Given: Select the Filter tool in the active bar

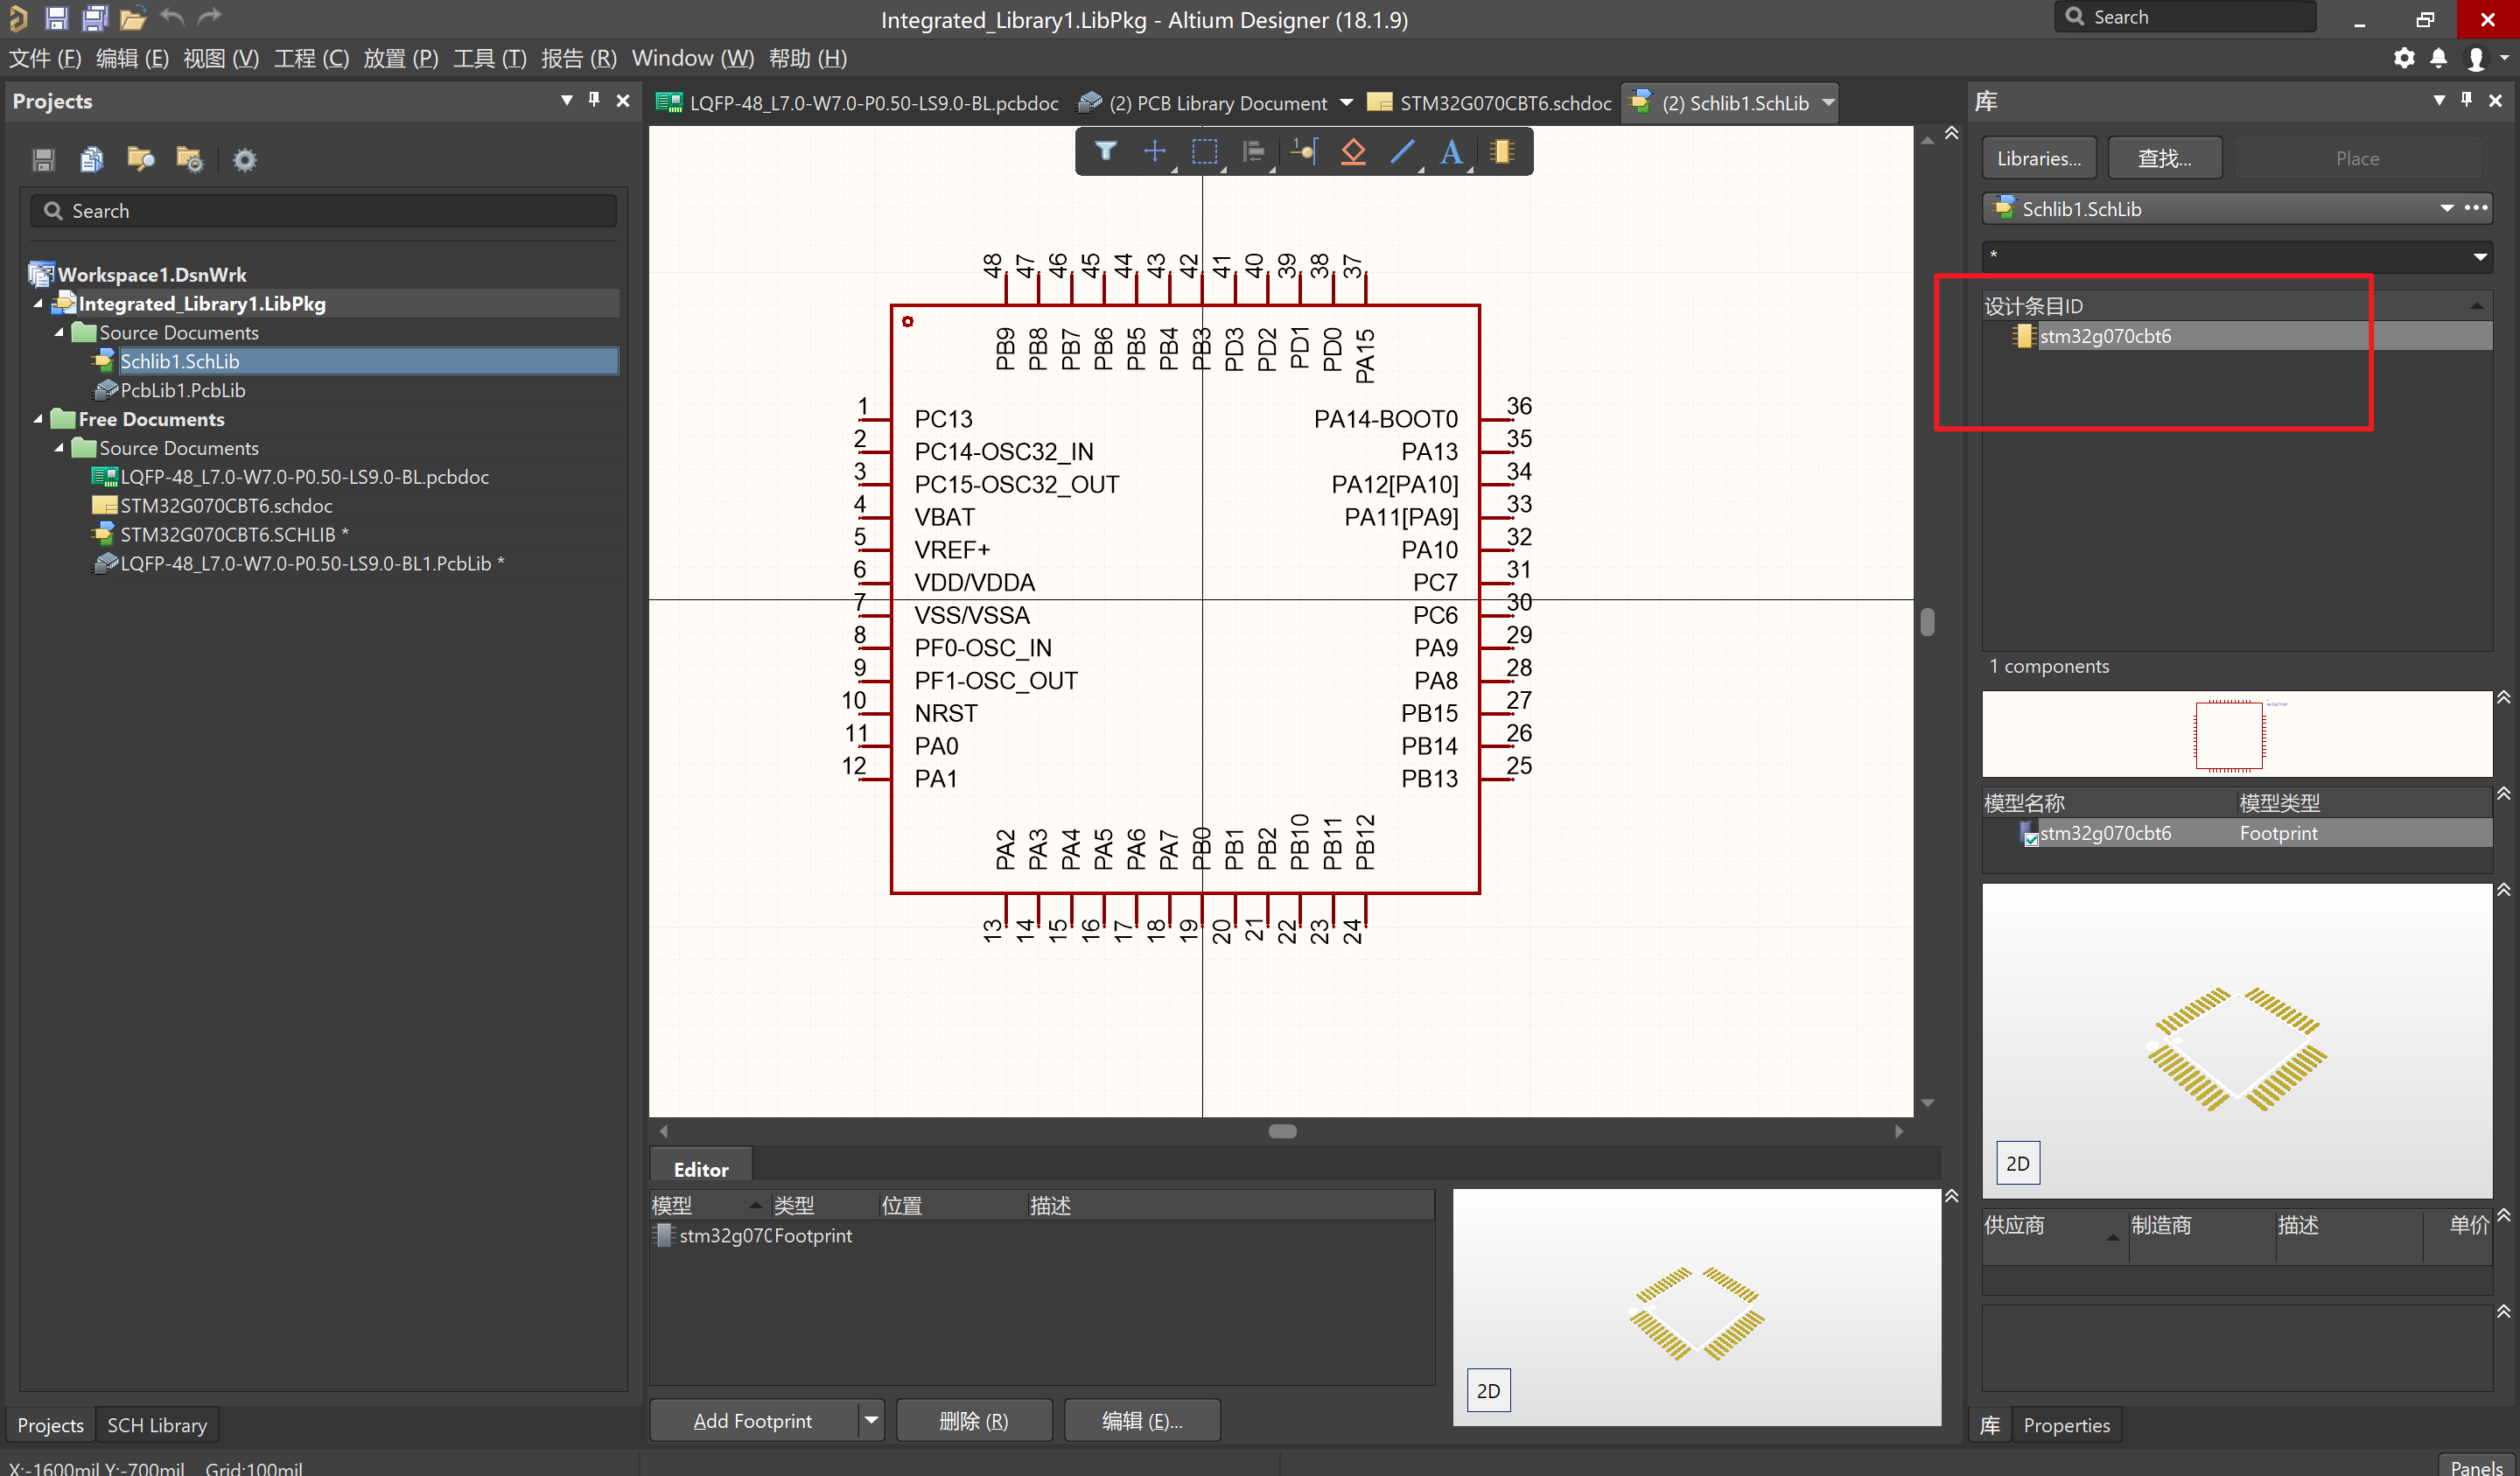Looking at the screenshot, I should click(x=1105, y=152).
